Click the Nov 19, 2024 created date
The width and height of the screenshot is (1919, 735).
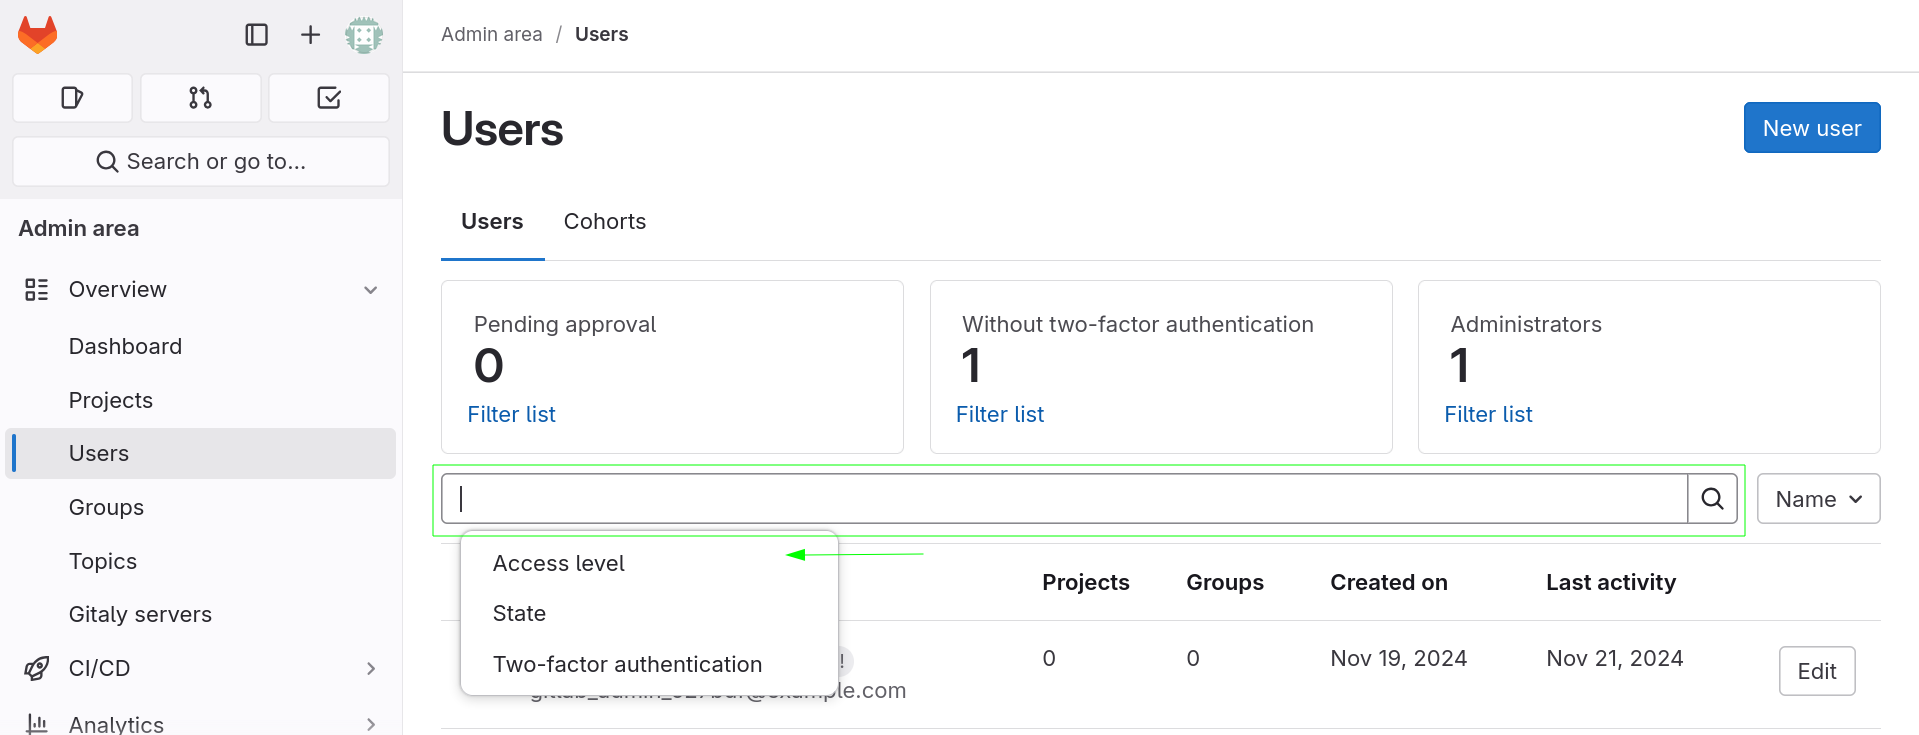pyautogui.click(x=1399, y=658)
